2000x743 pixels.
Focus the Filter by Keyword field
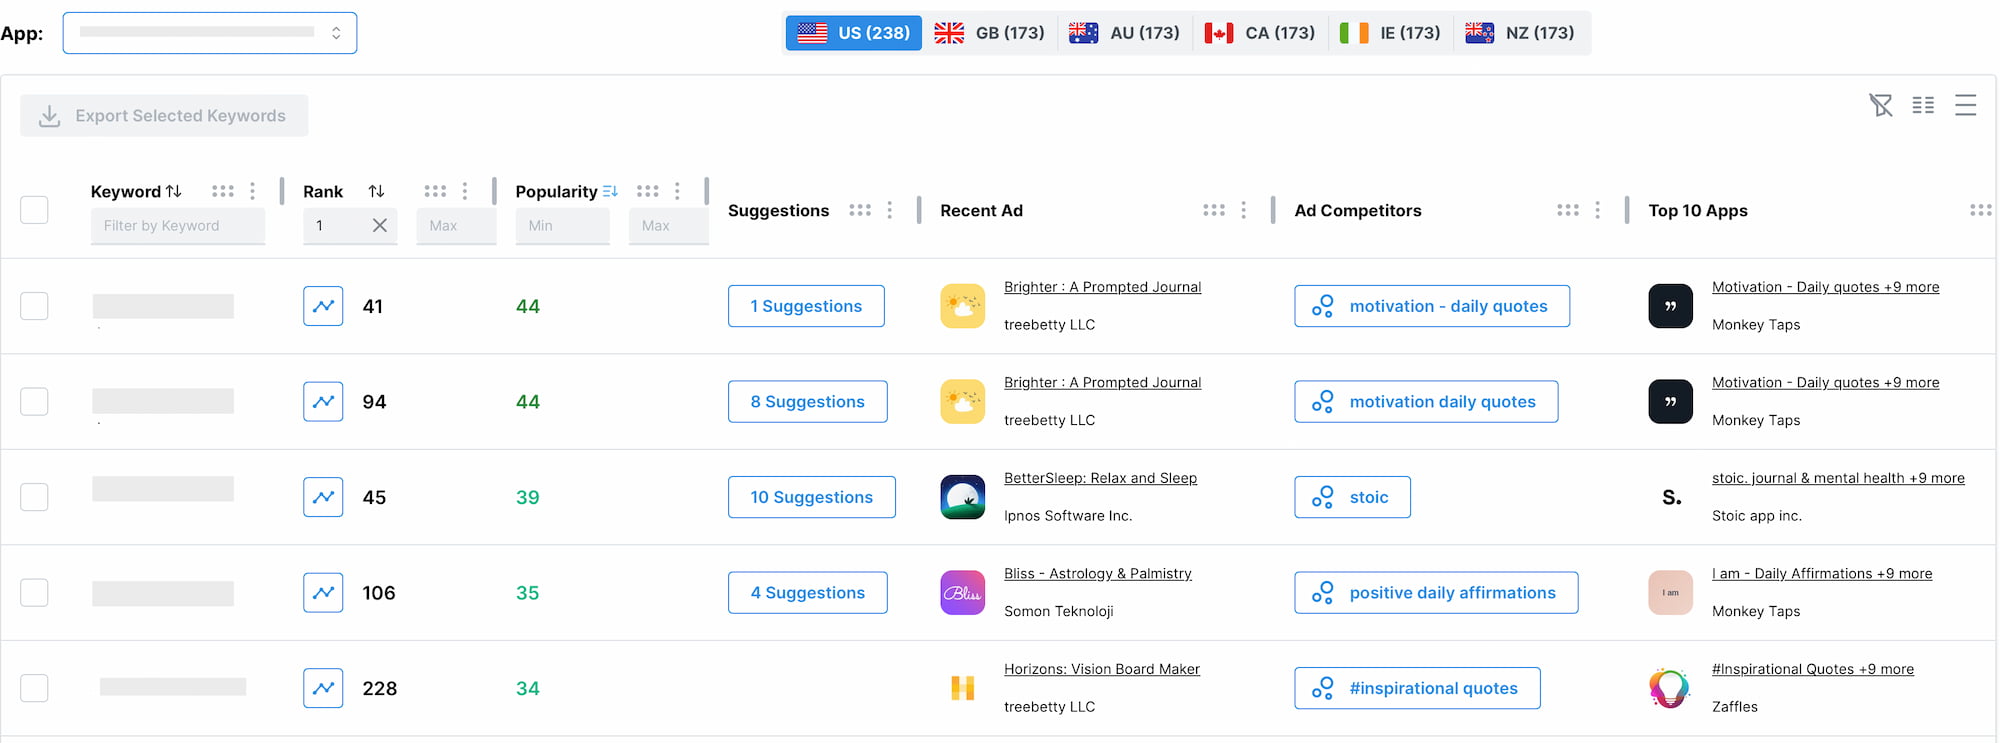pos(178,226)
